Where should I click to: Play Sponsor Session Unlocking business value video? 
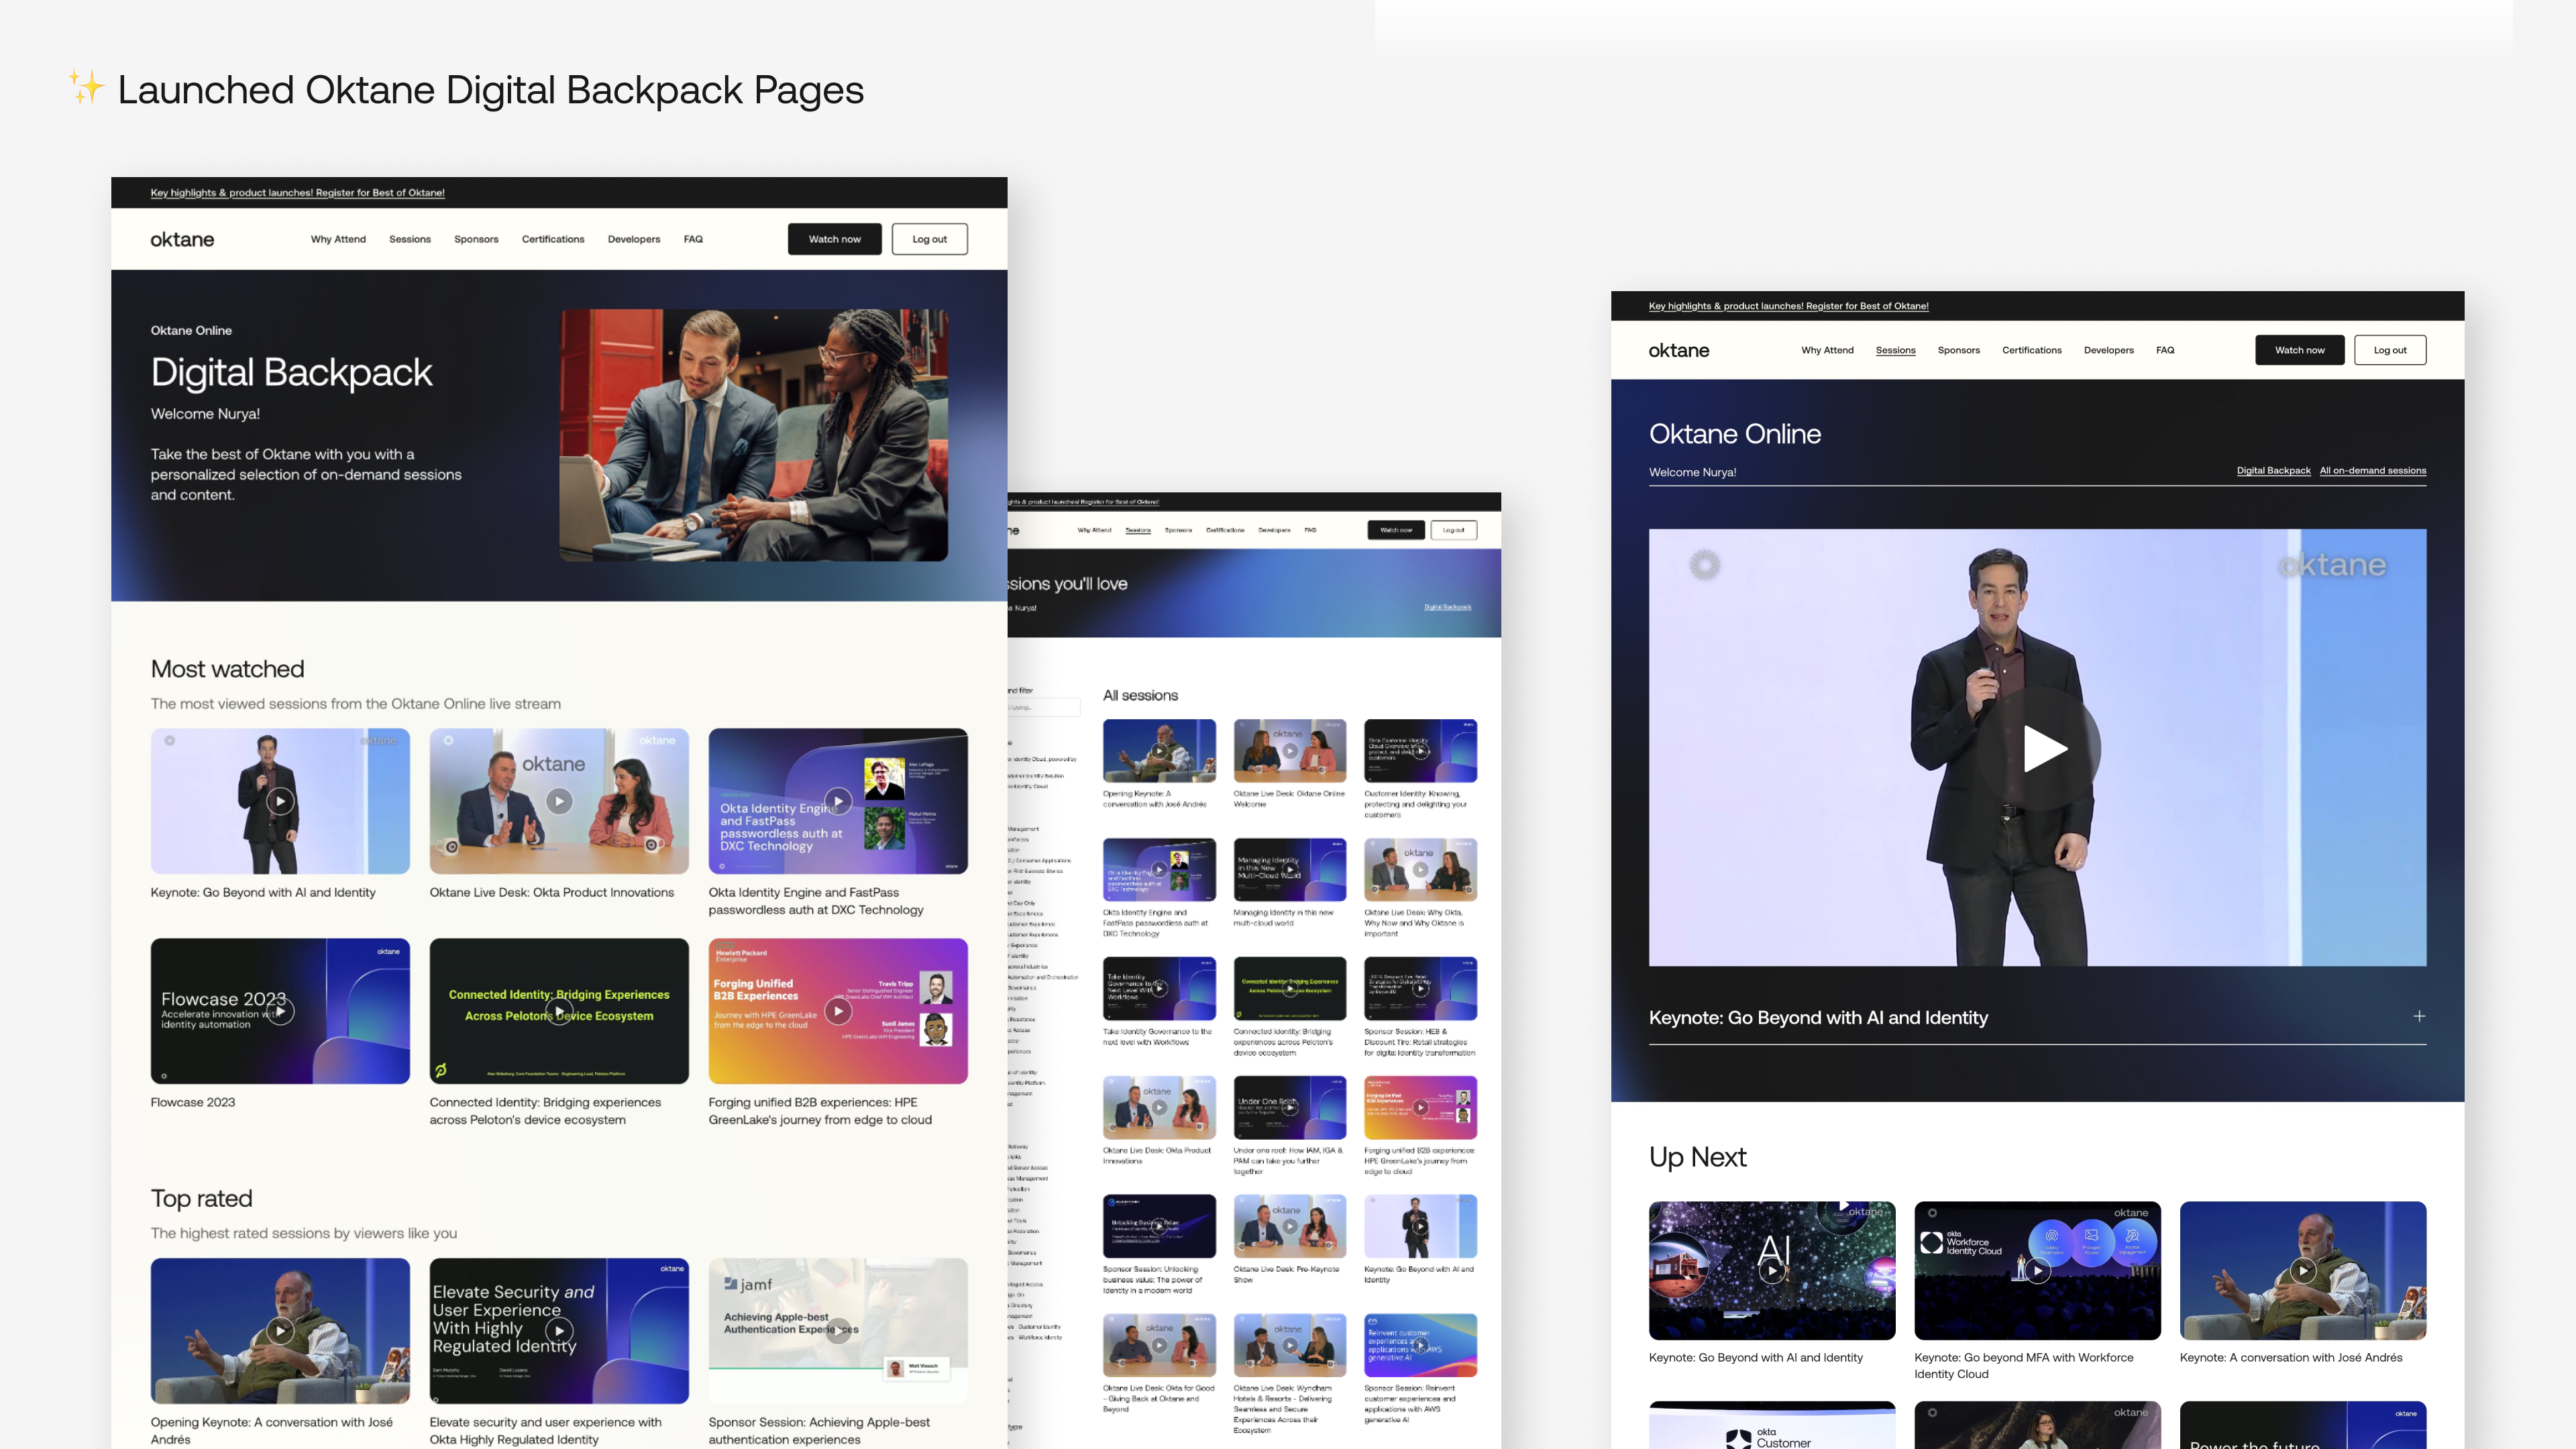pyautogui.click(x=1159, y=1226)
